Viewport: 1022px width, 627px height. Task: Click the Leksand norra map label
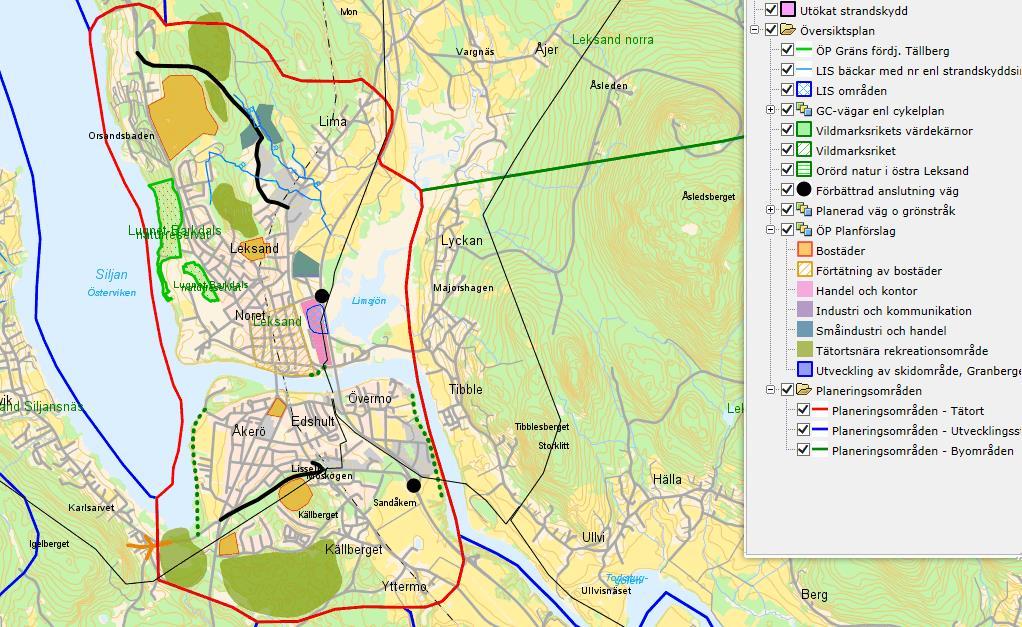point(613,39)
